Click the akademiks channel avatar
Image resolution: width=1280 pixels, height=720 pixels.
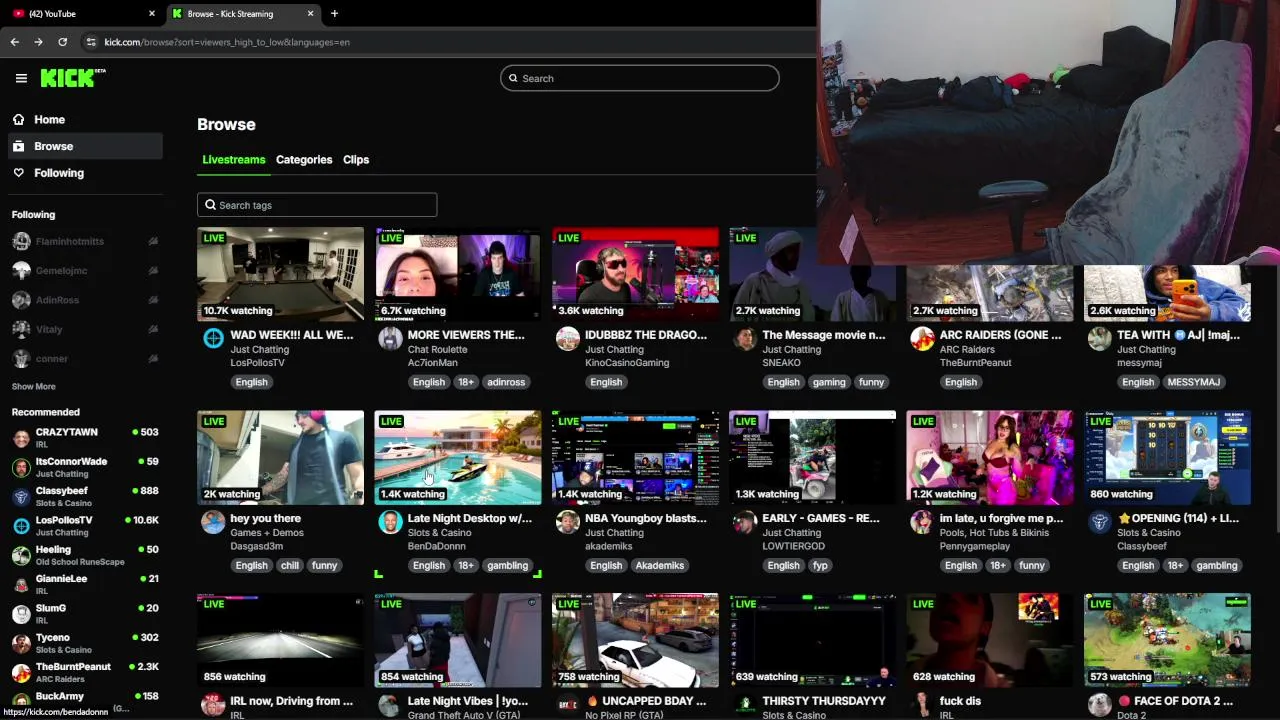tap(568, 522)
